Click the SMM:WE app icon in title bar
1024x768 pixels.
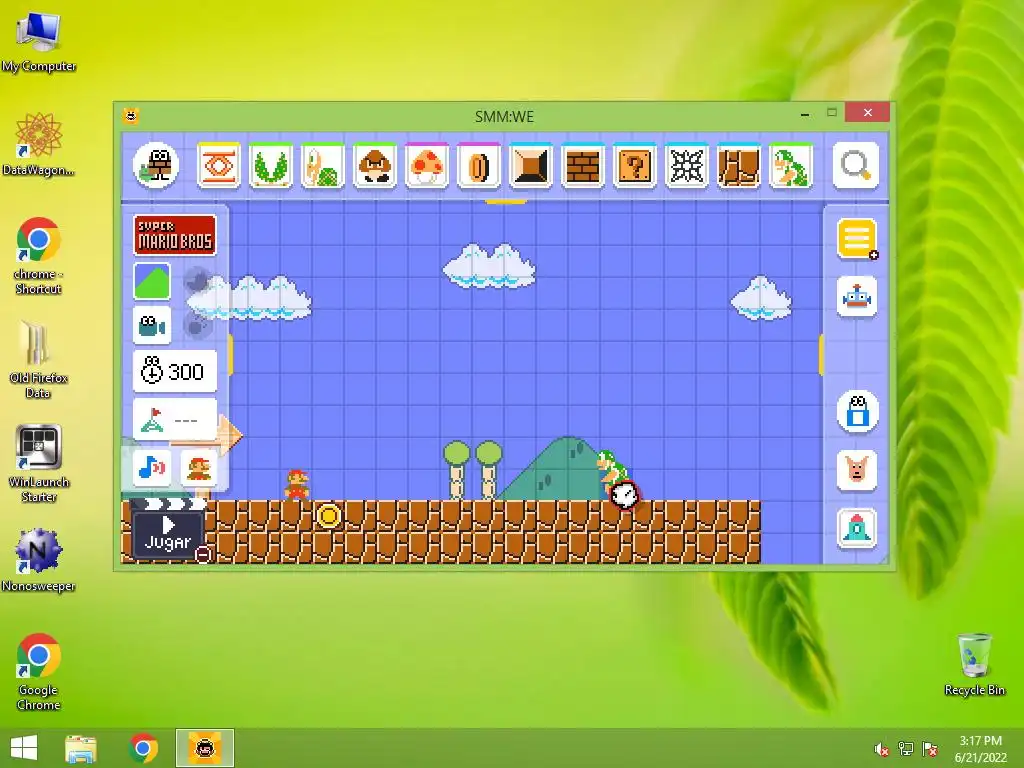tap(131, 116)
